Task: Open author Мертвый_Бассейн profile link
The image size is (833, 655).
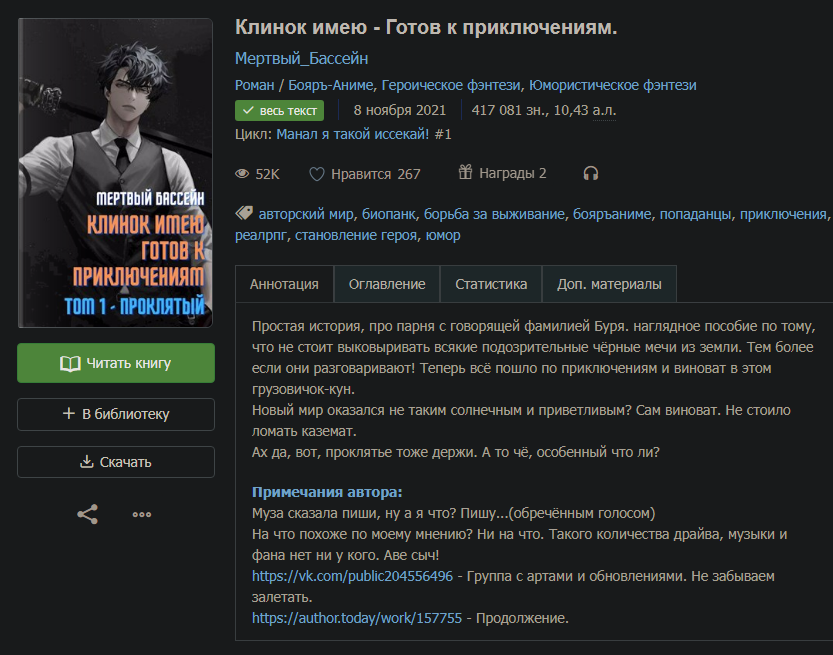Action: (x=302, y=58)
